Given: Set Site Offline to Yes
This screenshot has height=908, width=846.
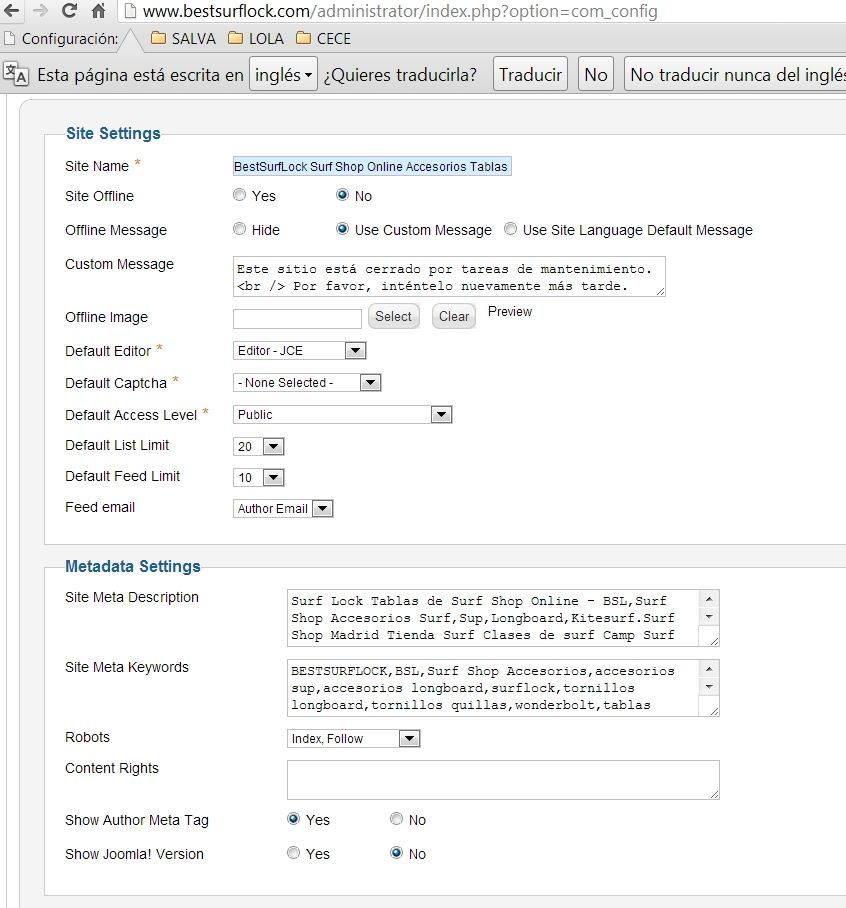Looking at the screenshot, I should click(239, 195).
